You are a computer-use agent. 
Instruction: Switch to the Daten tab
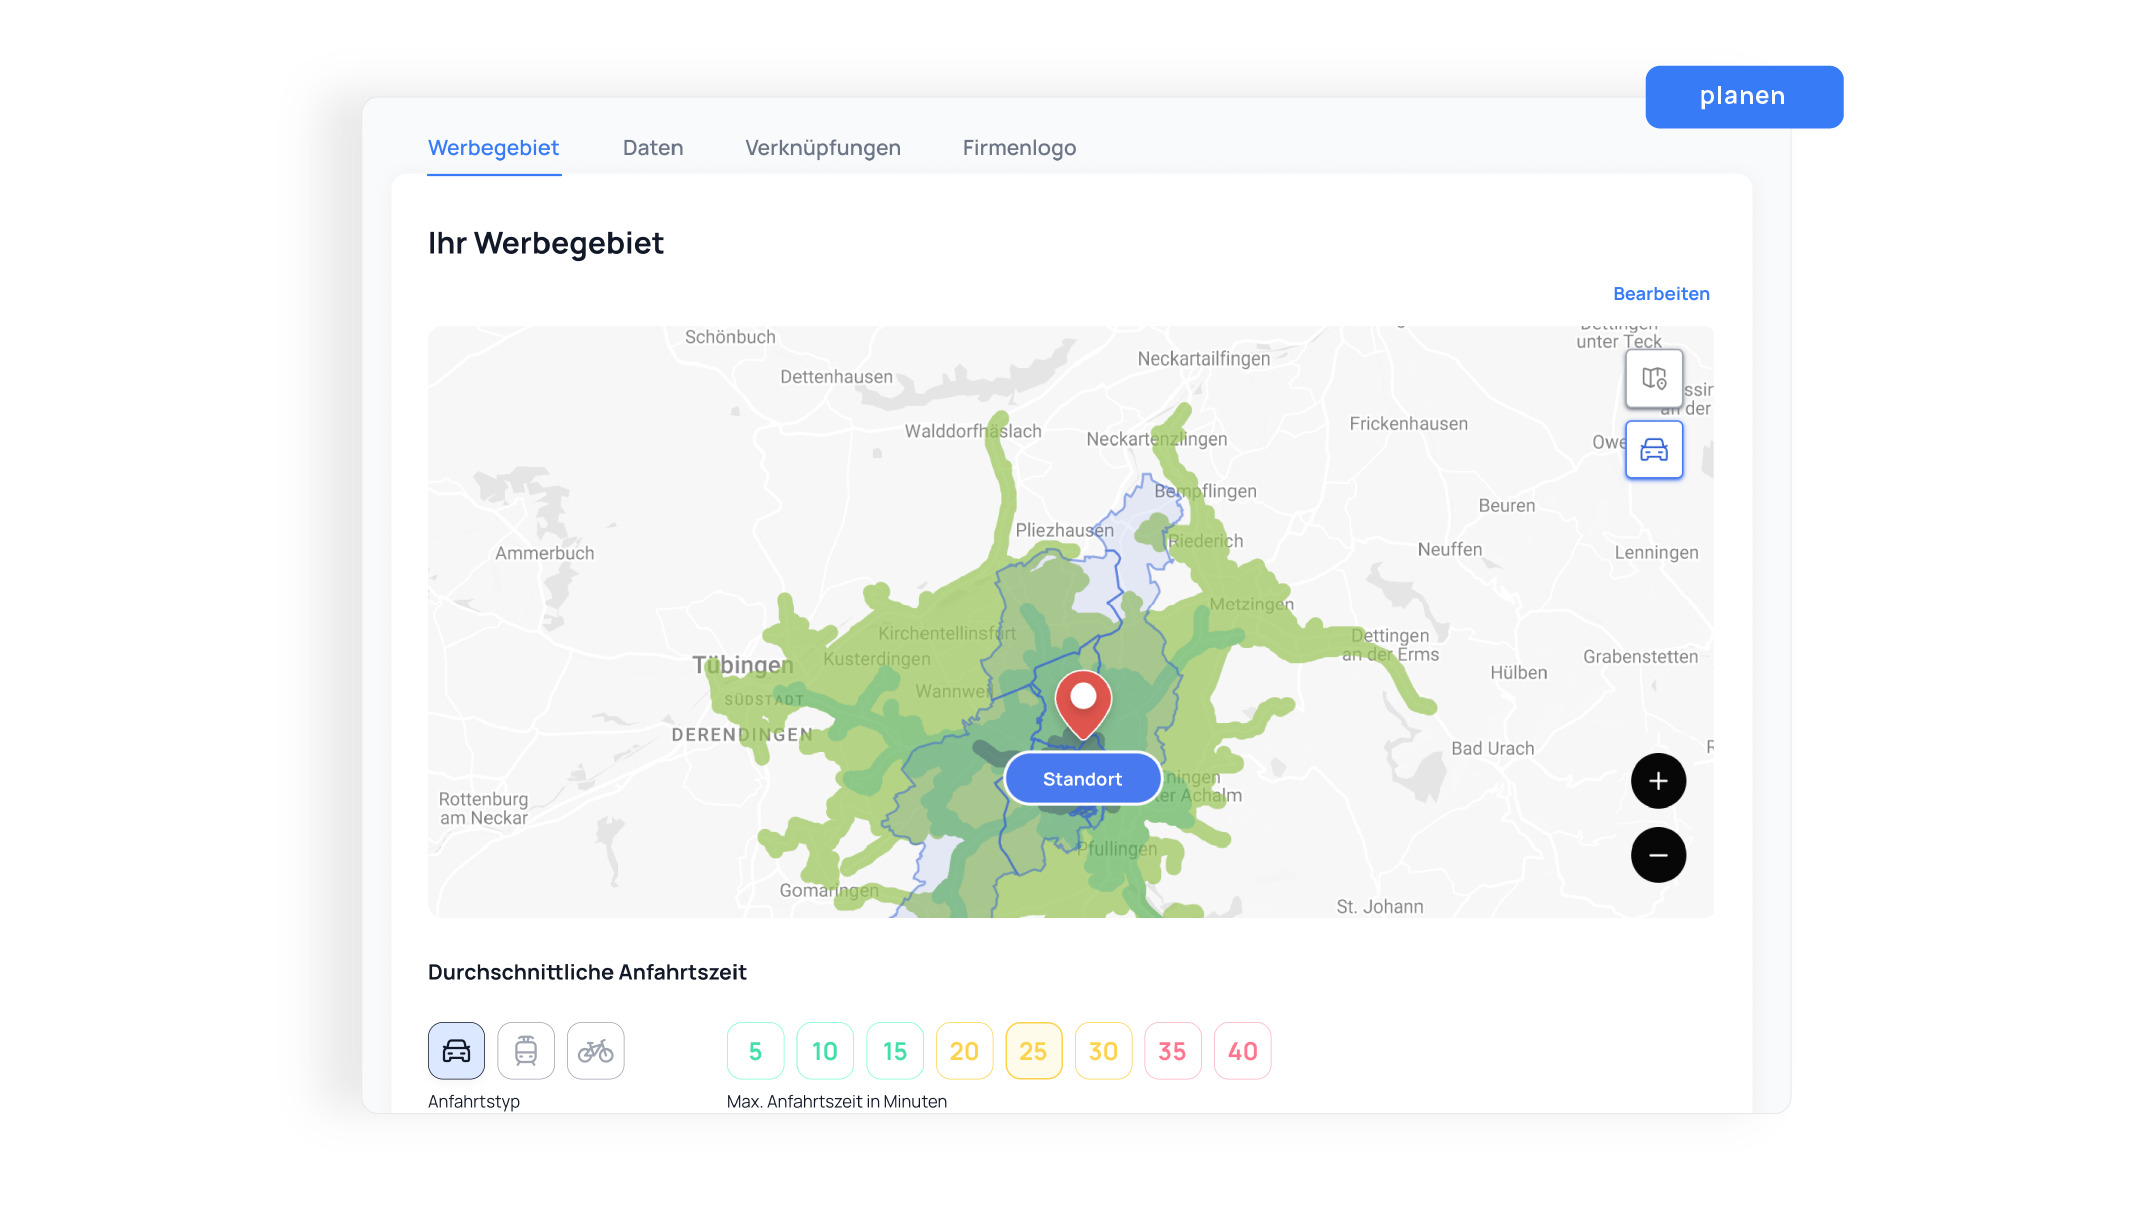[653, 148]
